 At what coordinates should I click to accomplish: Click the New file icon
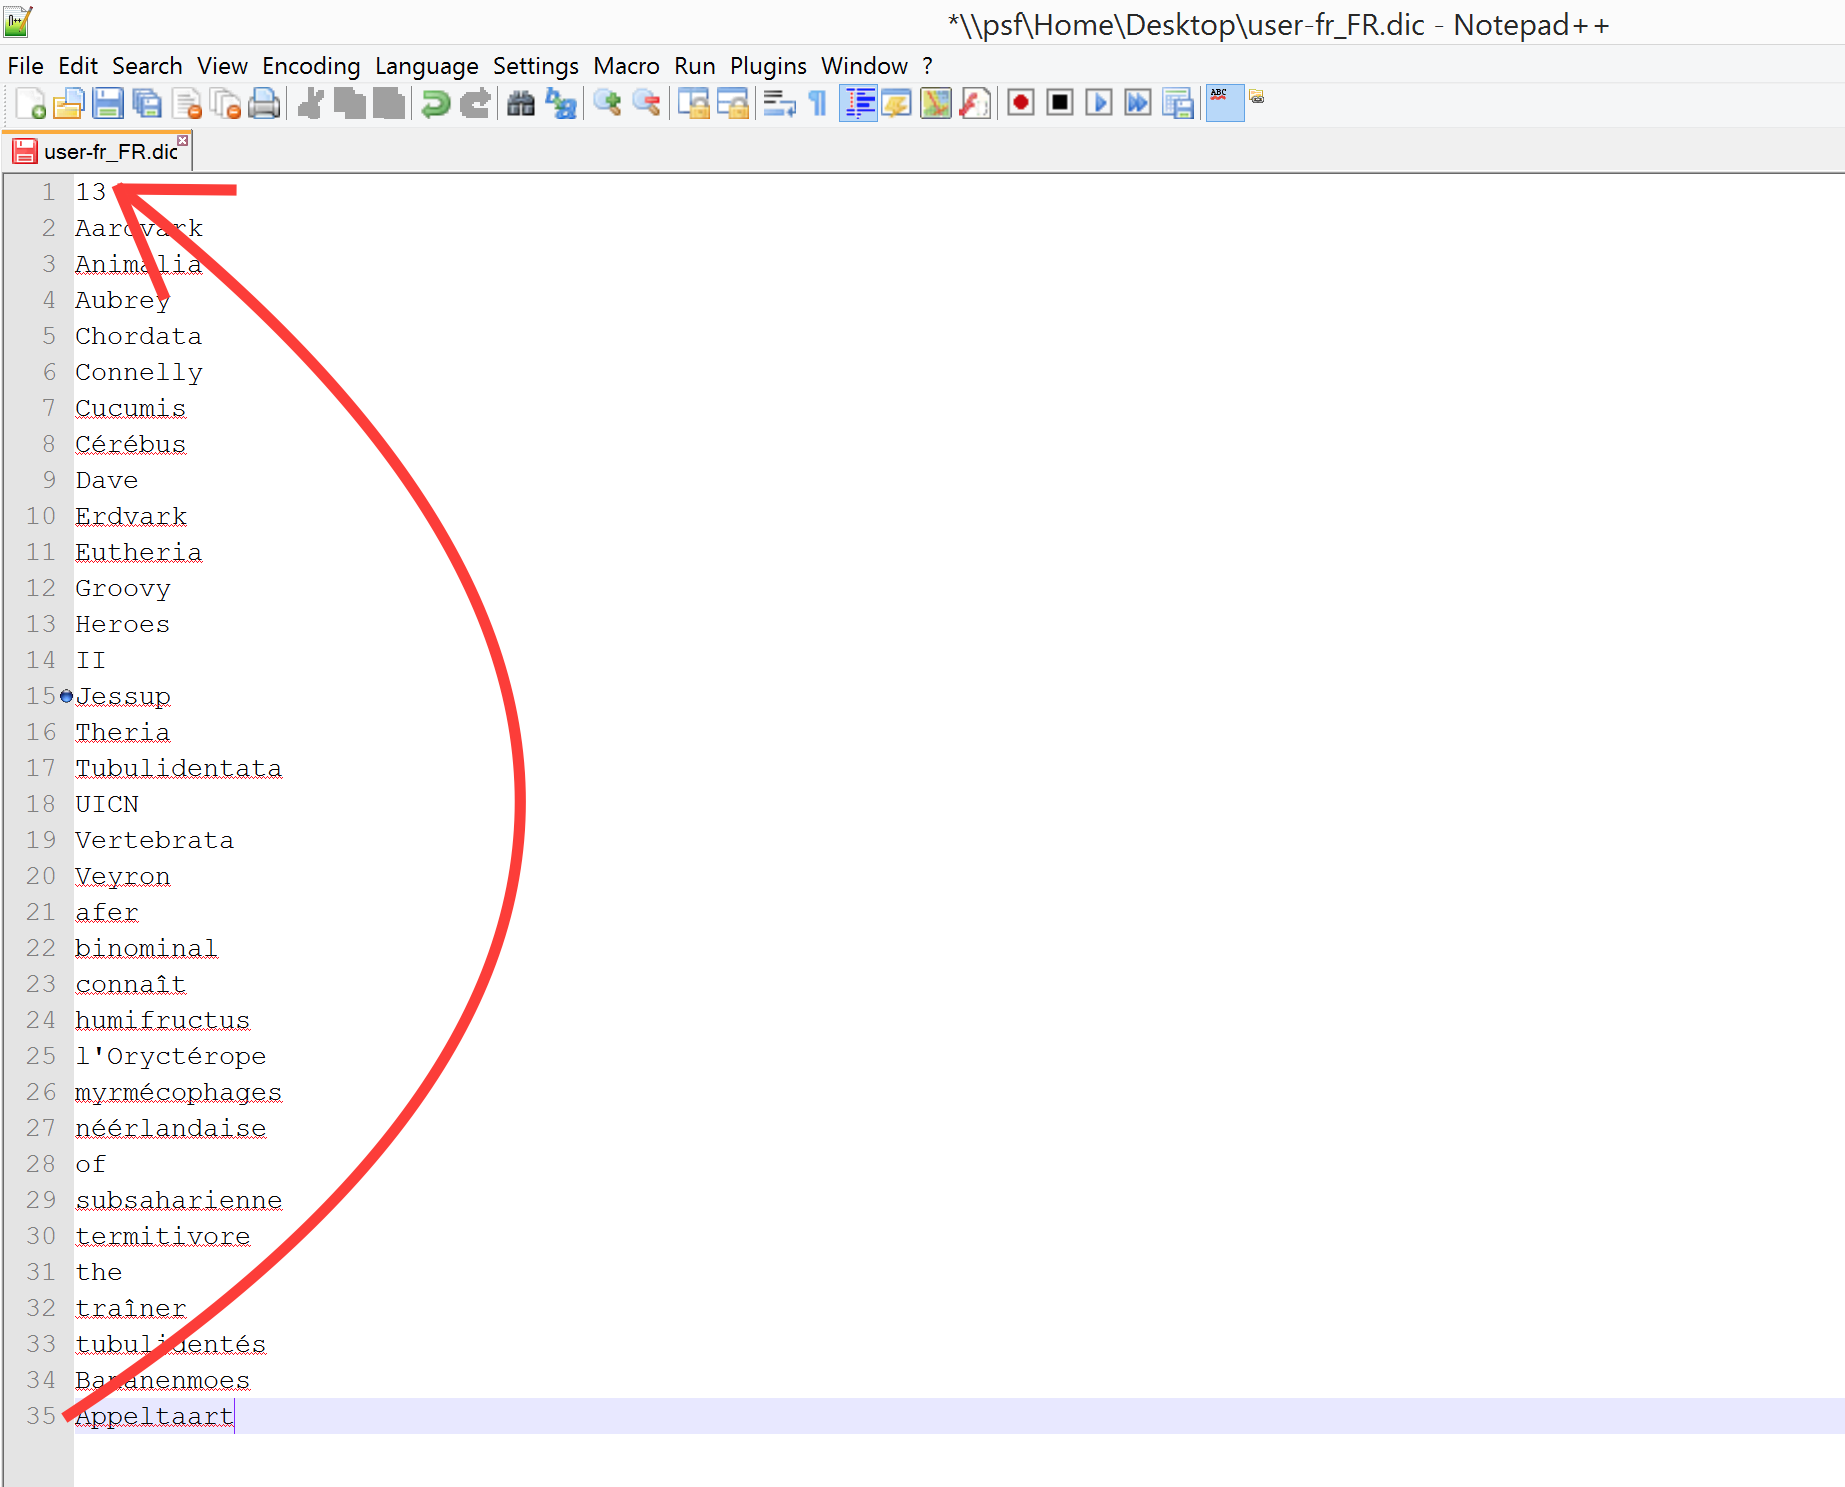[31, 103]
